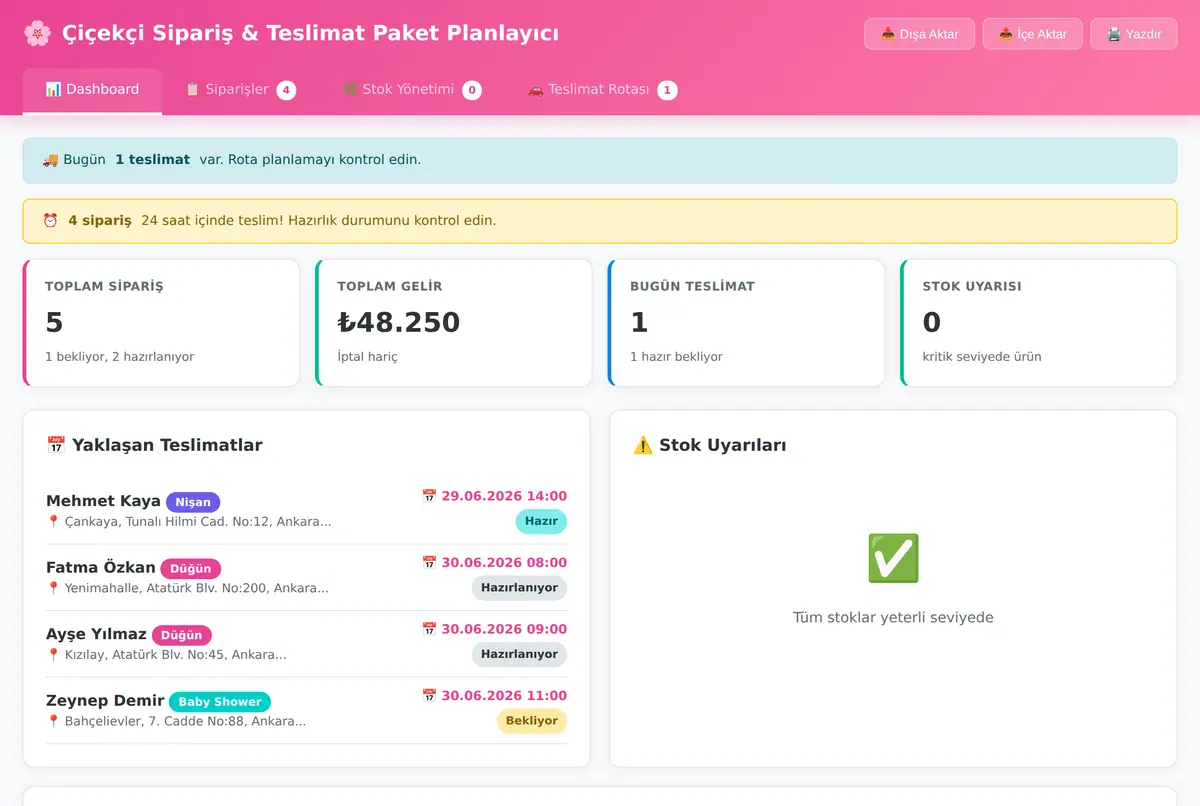Screen dimensions: 1200x806
Task: Click the Bekliyor status badge for Zeynep Demir
Action: click(x=532, y=721)
